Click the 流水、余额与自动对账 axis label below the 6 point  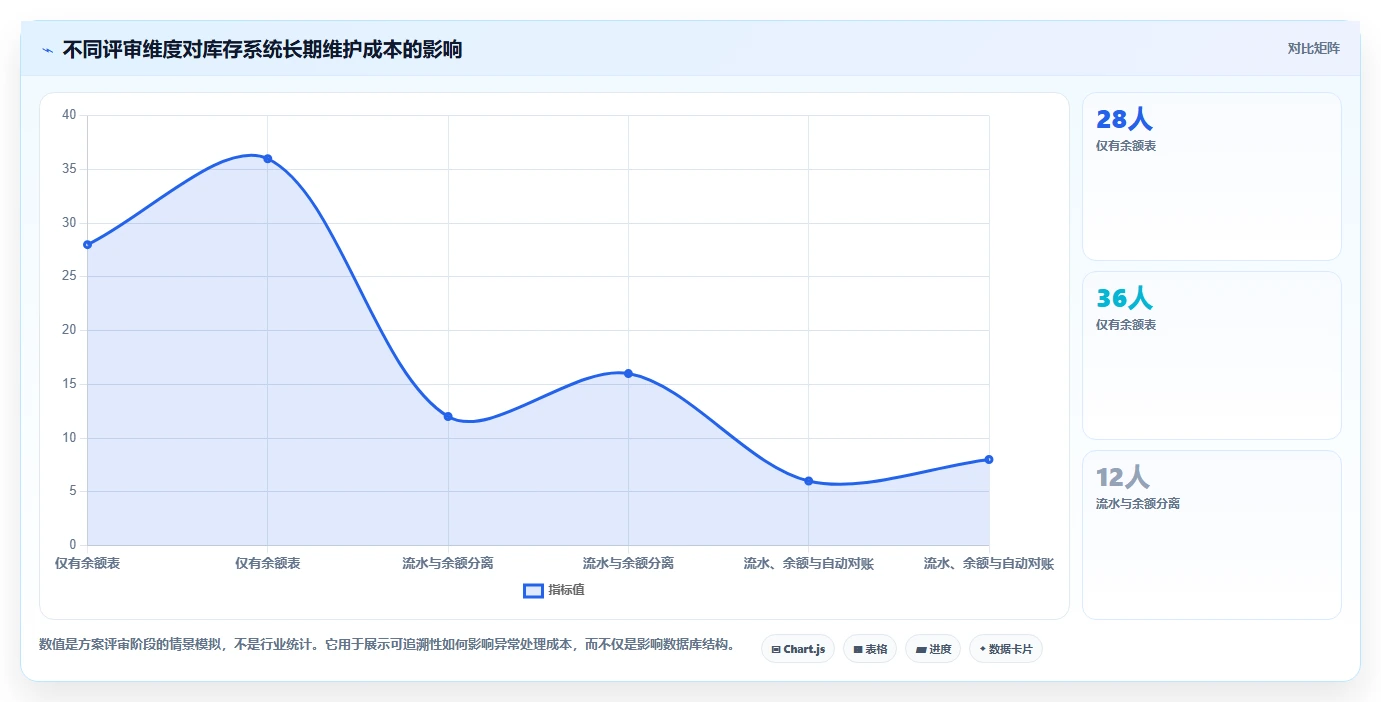[808, 564]
